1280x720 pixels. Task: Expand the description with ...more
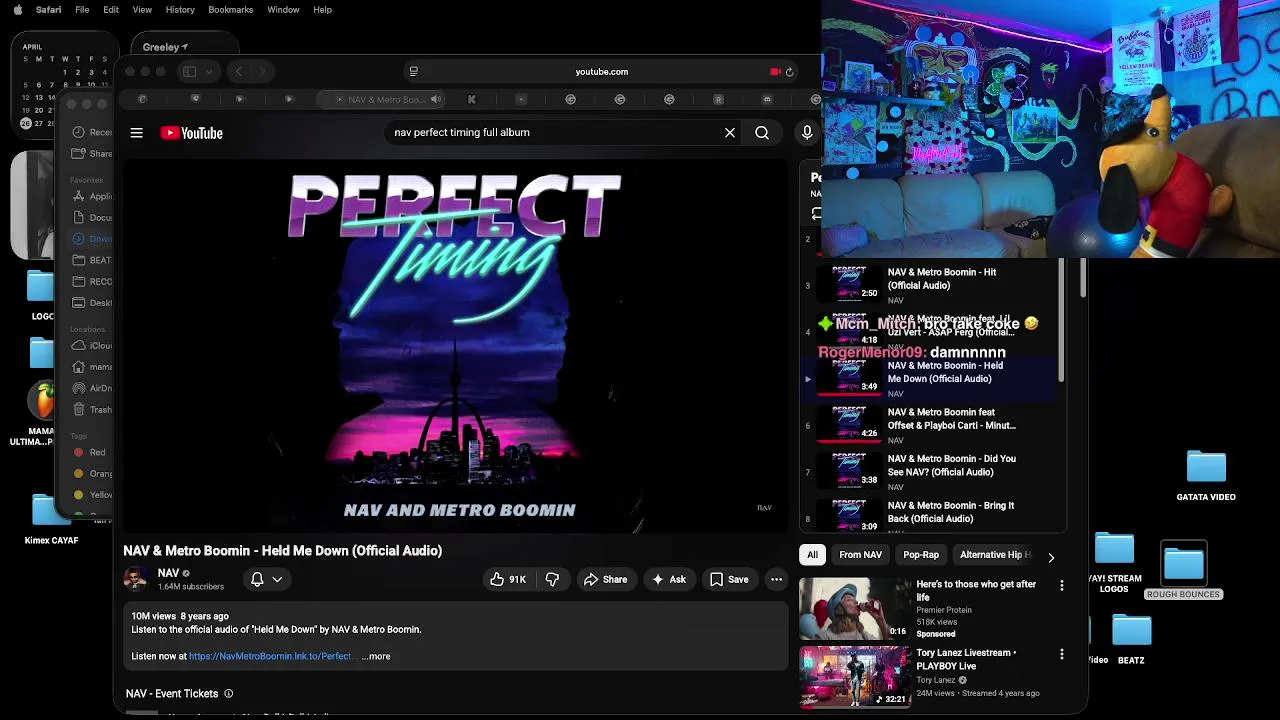pos(377,656)
